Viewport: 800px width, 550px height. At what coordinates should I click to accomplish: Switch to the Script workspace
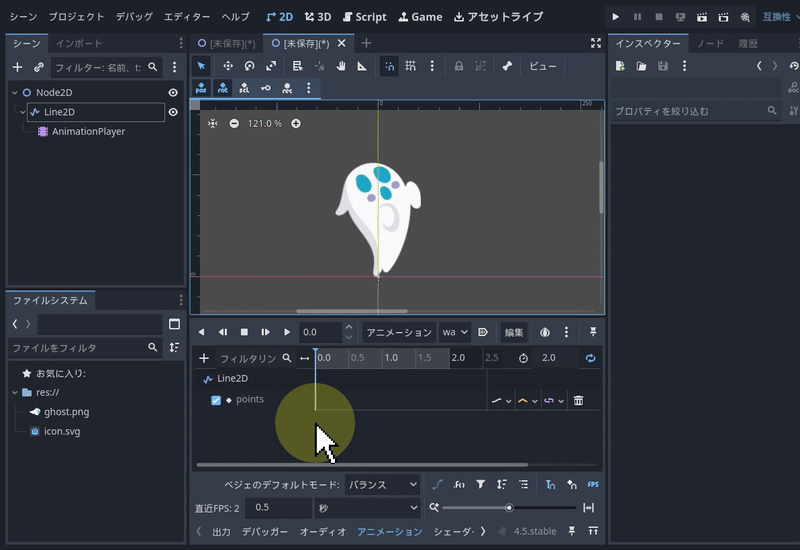[x=365, y=17]
